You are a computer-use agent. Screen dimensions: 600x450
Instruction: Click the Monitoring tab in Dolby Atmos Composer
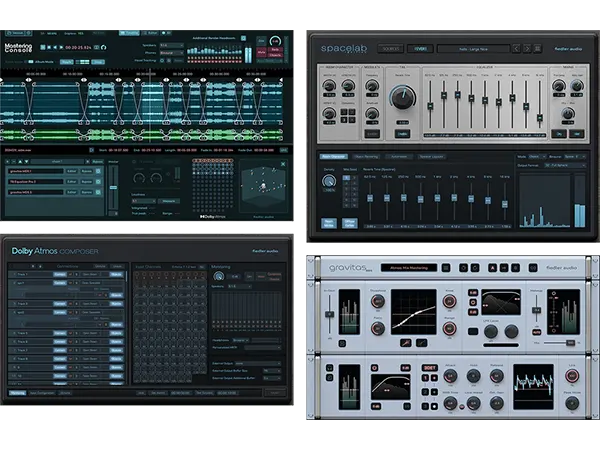(17, 393)
